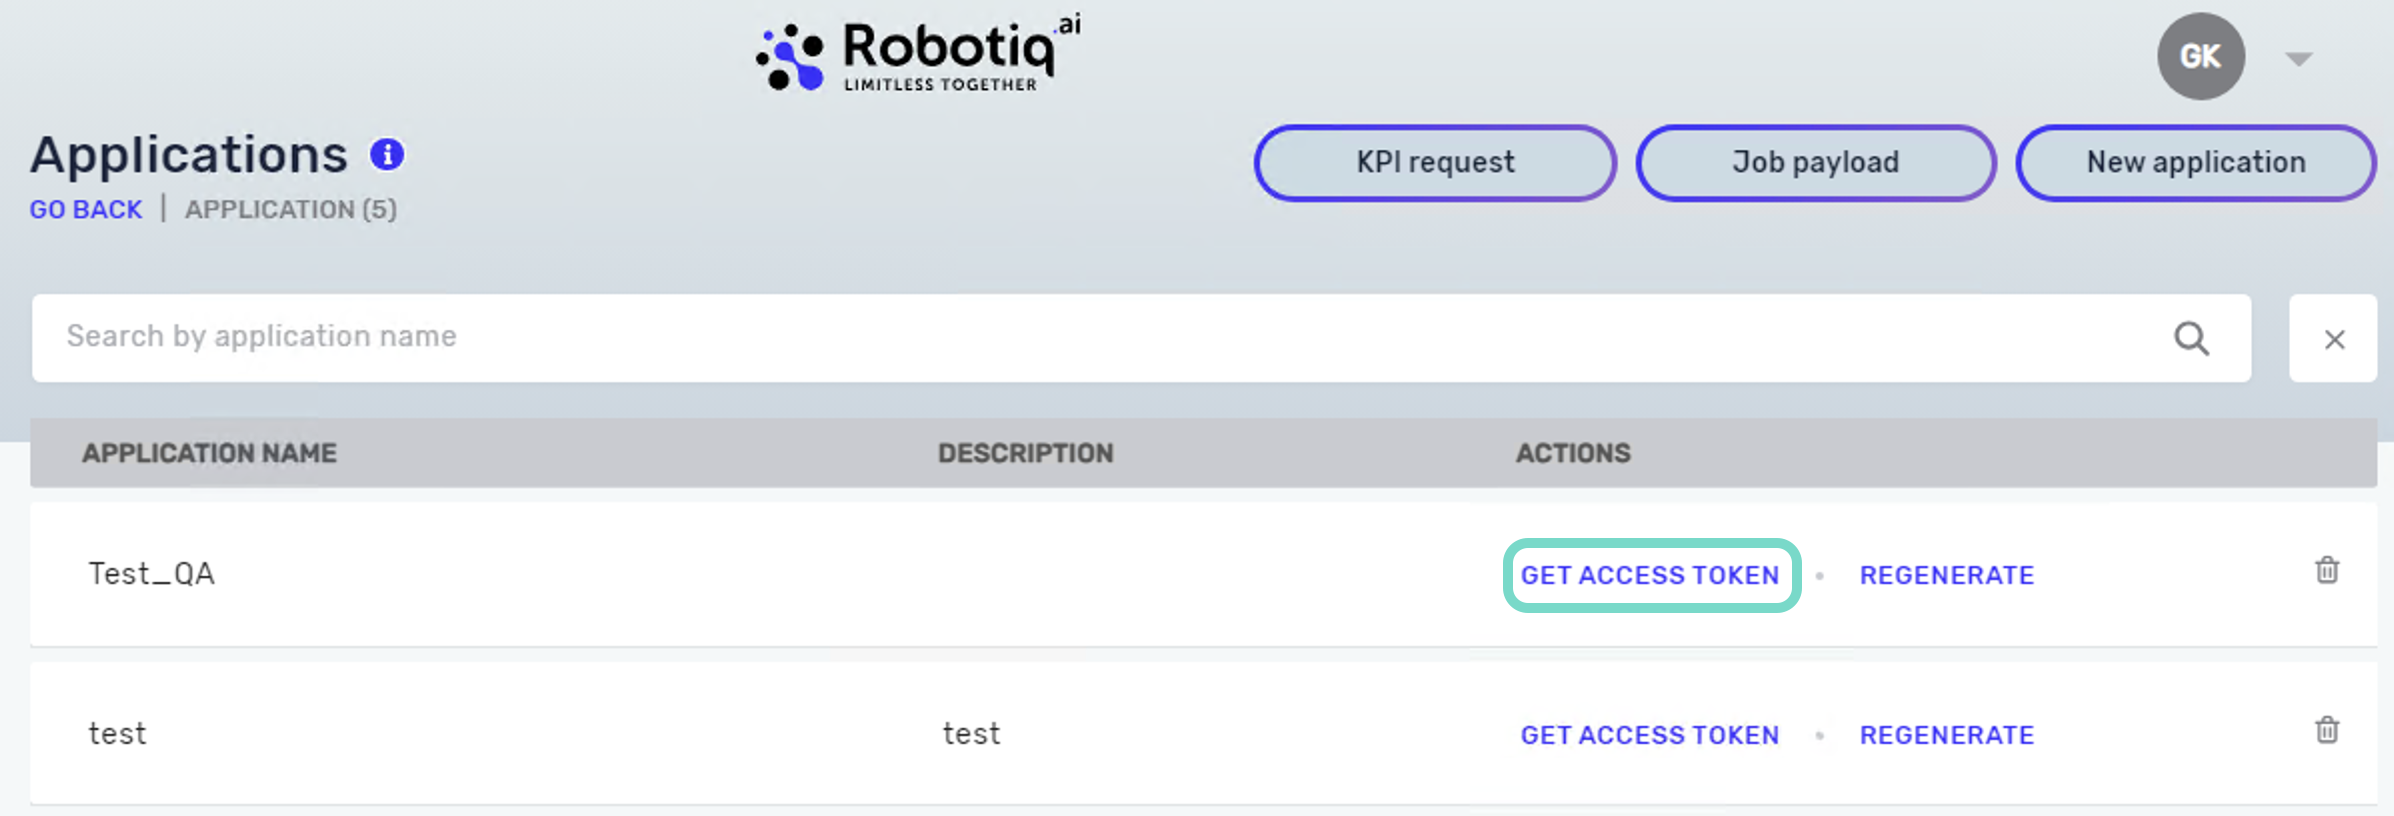
Task: Click the ACTIONS column header
Action: click(1573, 453)
